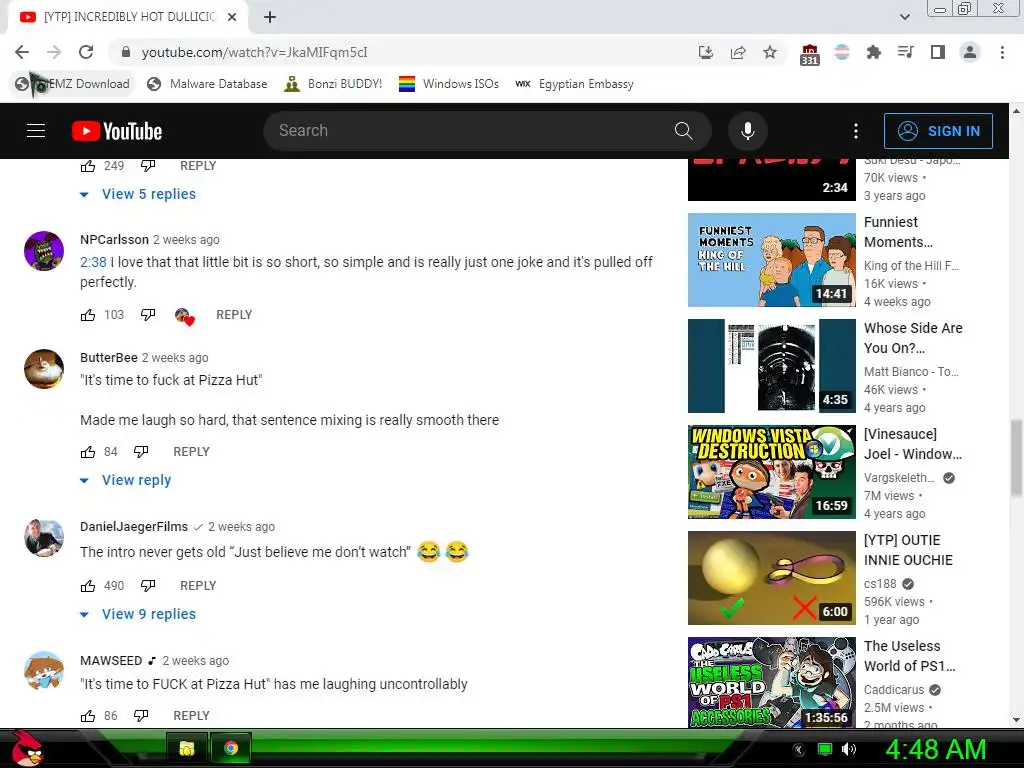Image resolution: width=1024 pixels, height=768 pixels.
Task: Open Chrome three-dot menu
Action: 1002,52
